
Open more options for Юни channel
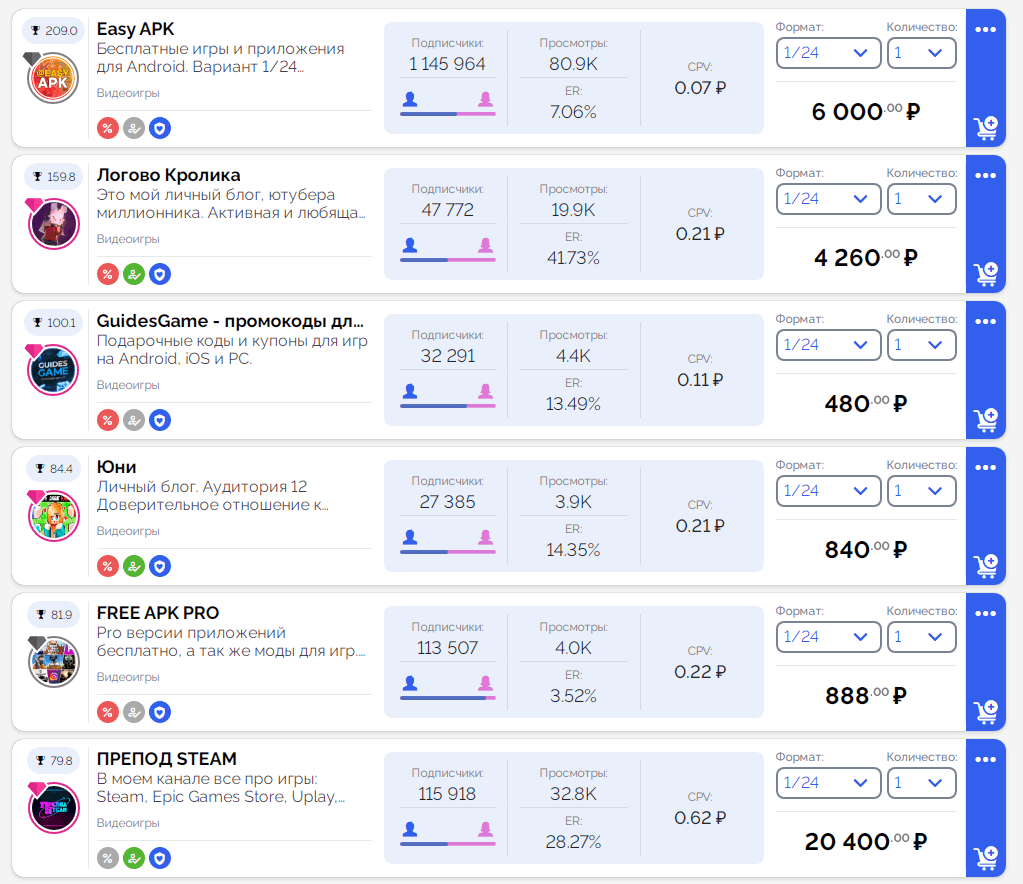point(986,468)
